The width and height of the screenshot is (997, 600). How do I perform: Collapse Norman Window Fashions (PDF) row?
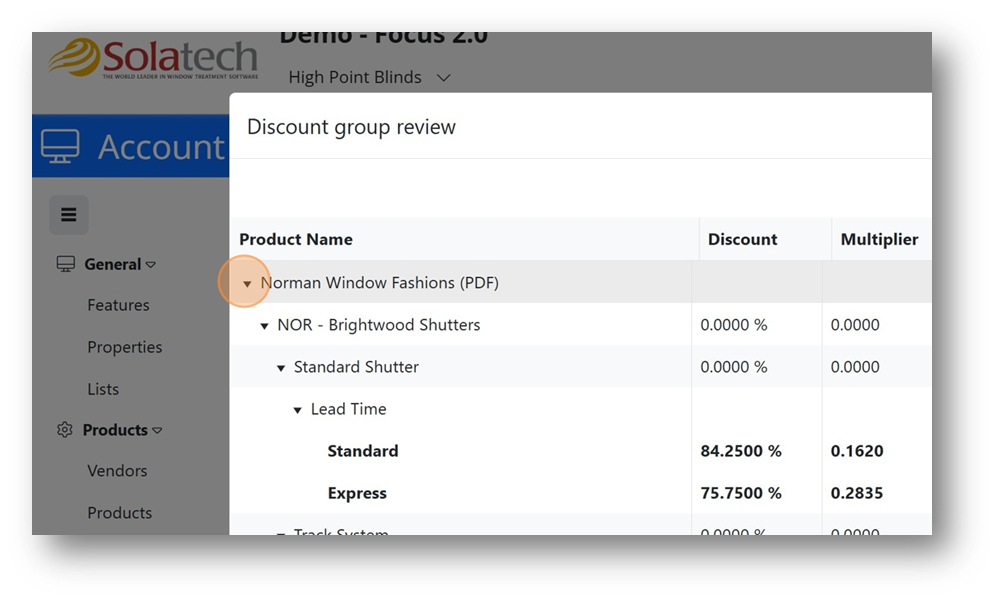coord(247,283)
